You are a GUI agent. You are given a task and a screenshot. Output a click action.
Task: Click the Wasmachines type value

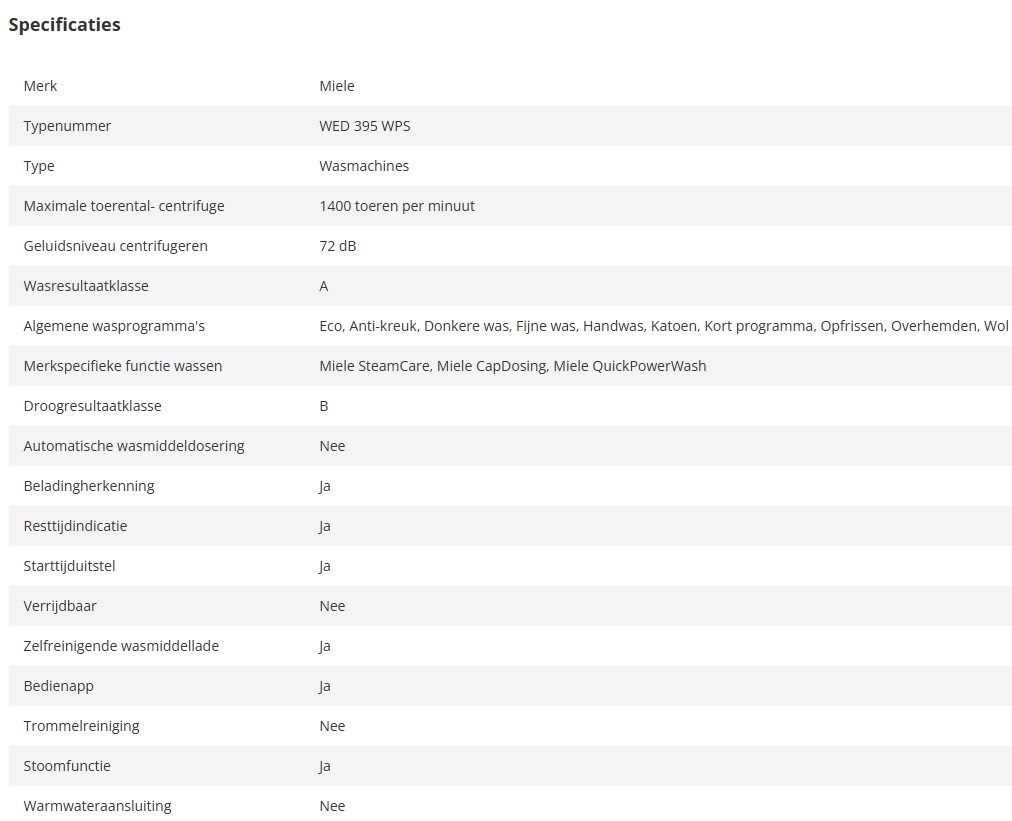364,166
